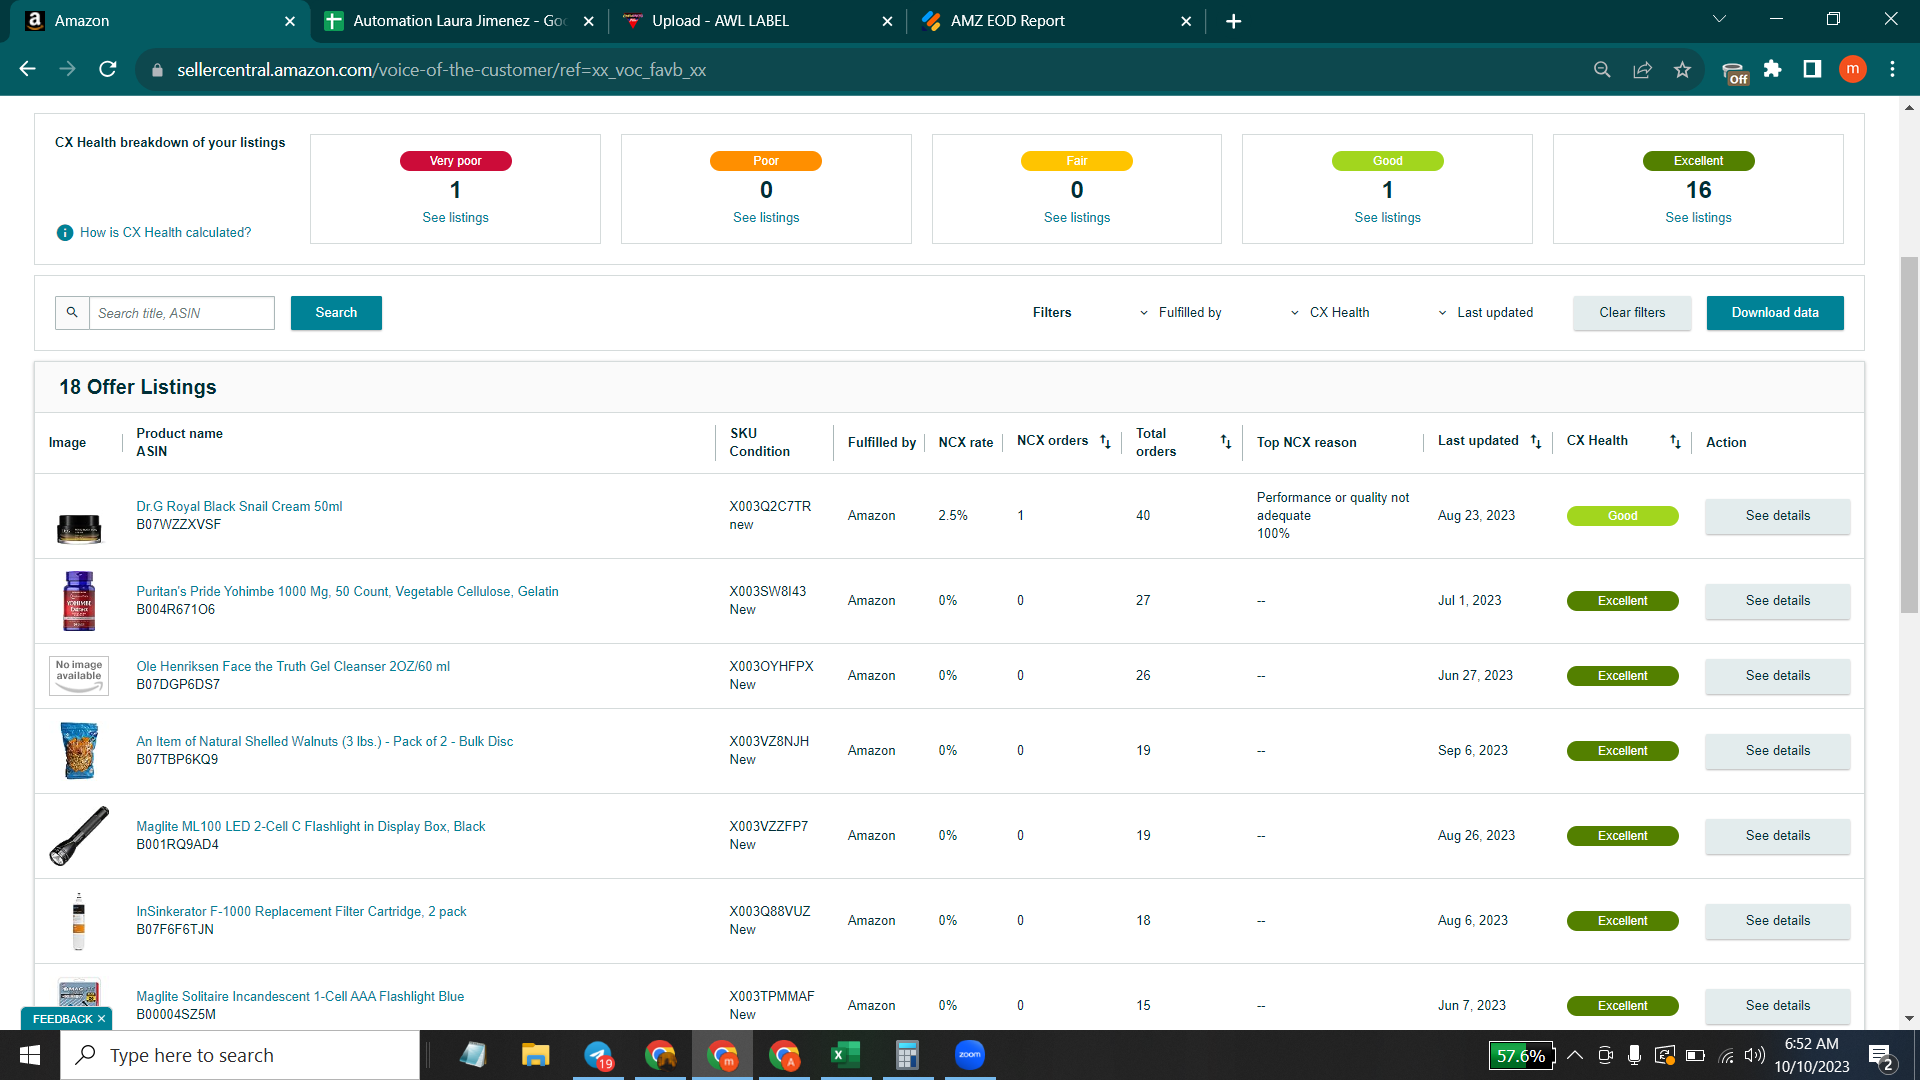Expand the CX Health filter
1920x1080 pixels.
[x=1330, y=313]
